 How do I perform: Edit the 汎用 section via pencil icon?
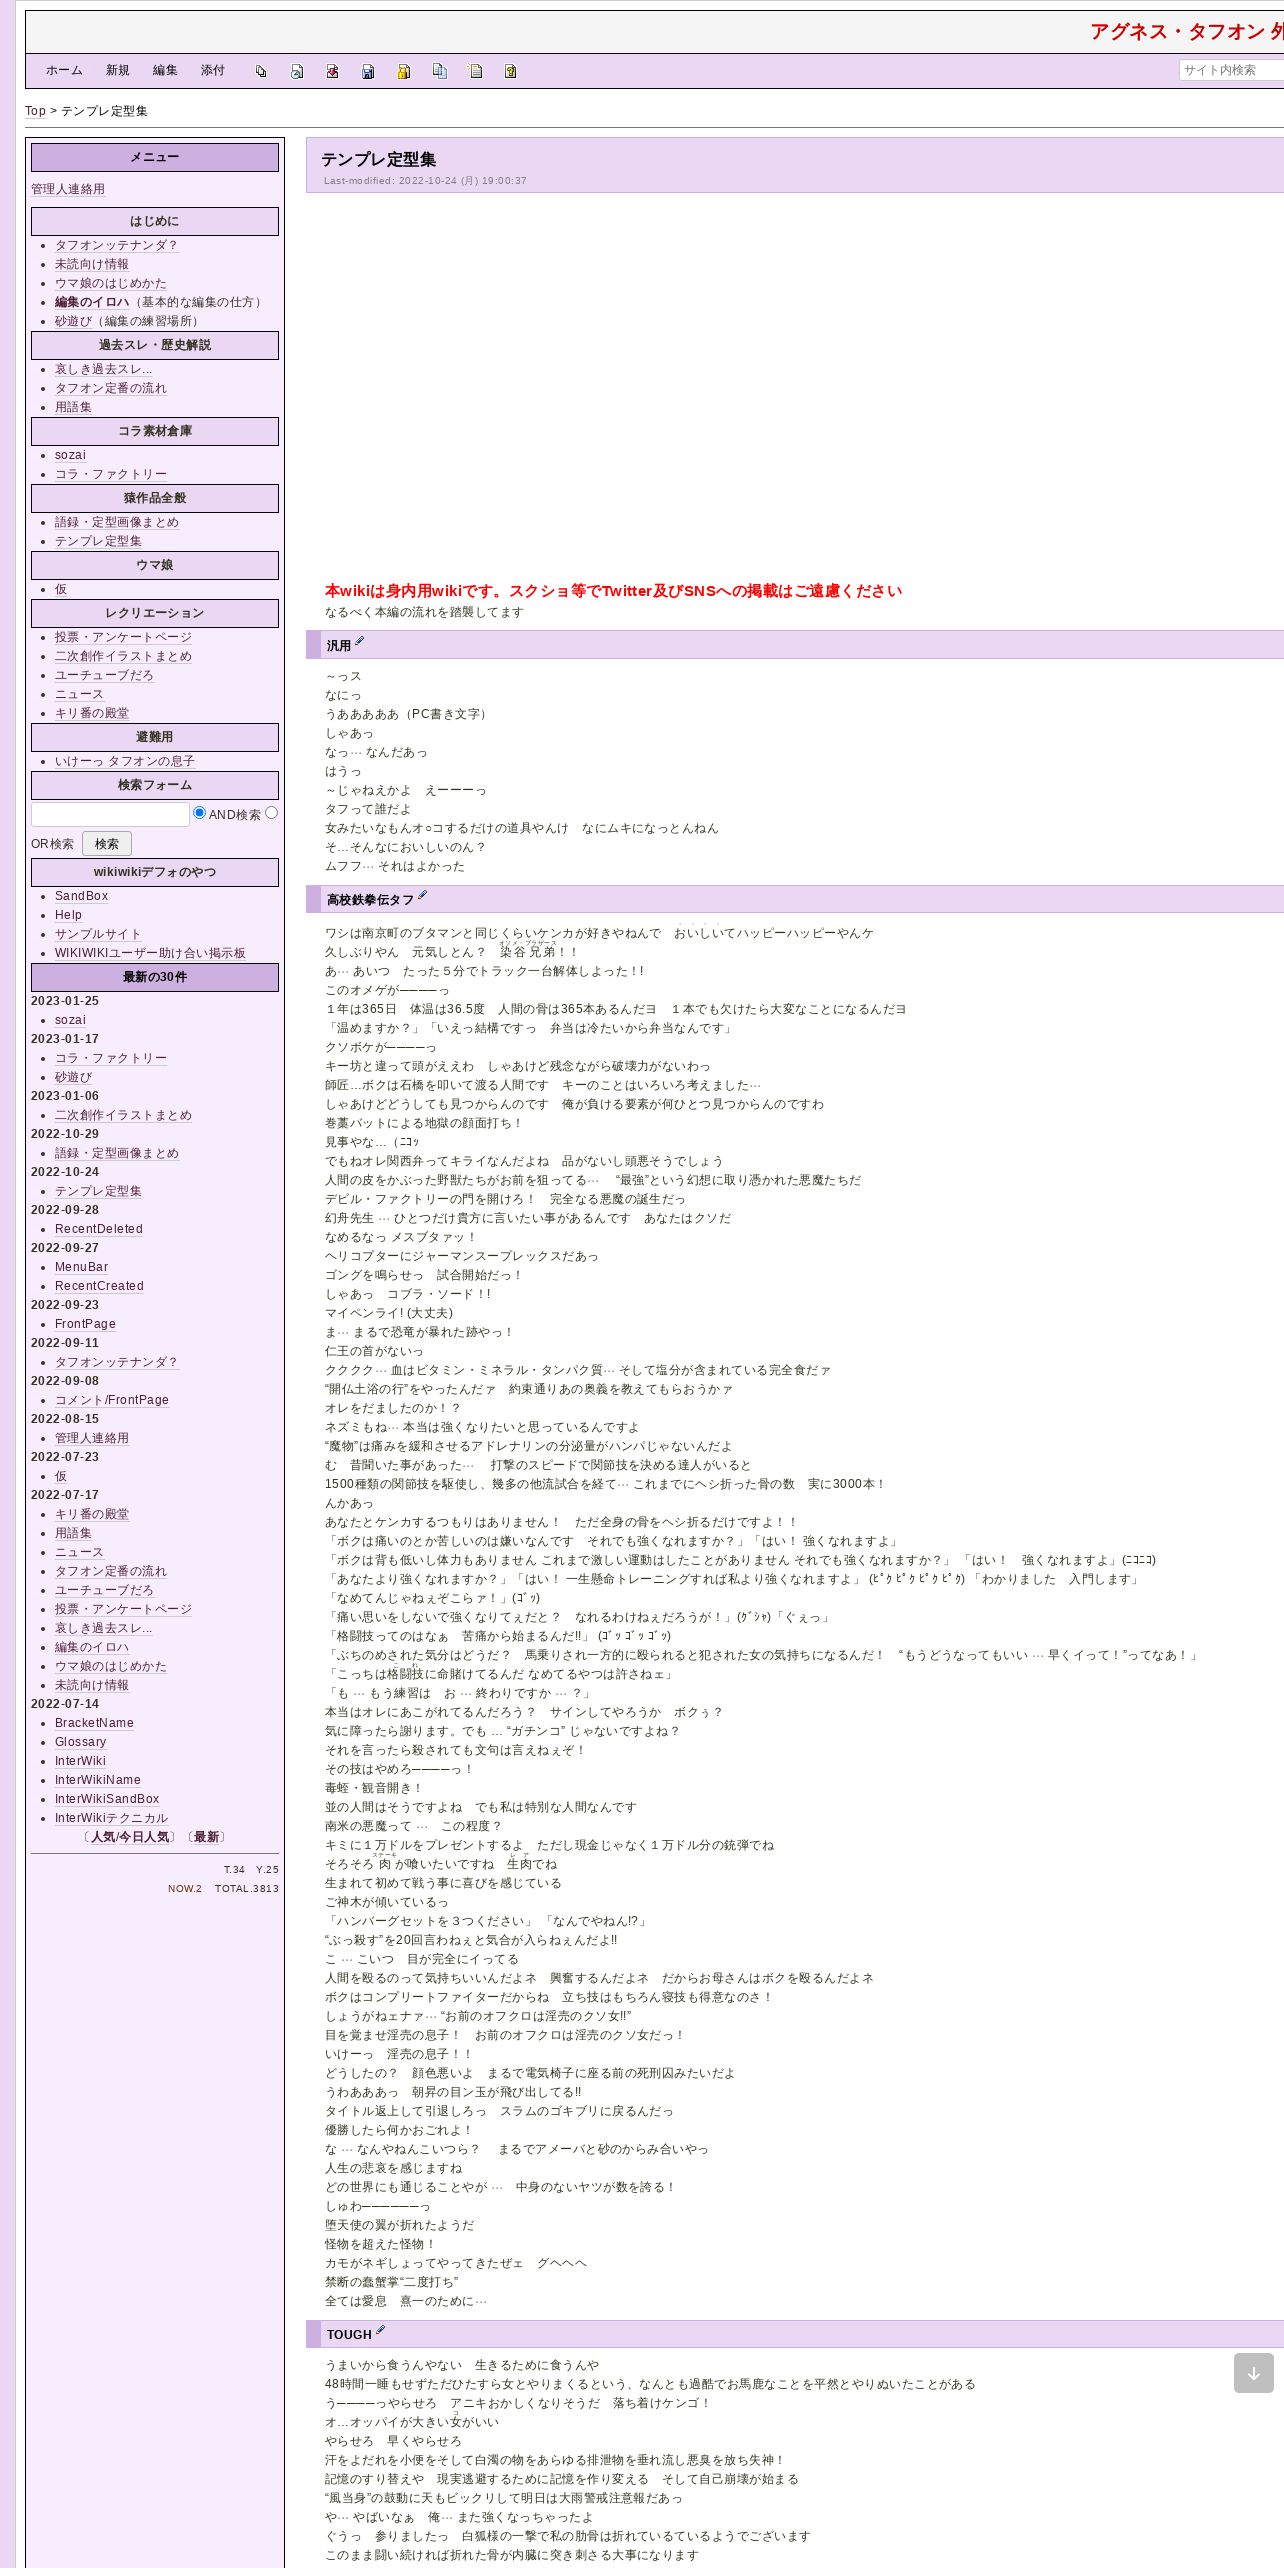click(x=360, y=642)
